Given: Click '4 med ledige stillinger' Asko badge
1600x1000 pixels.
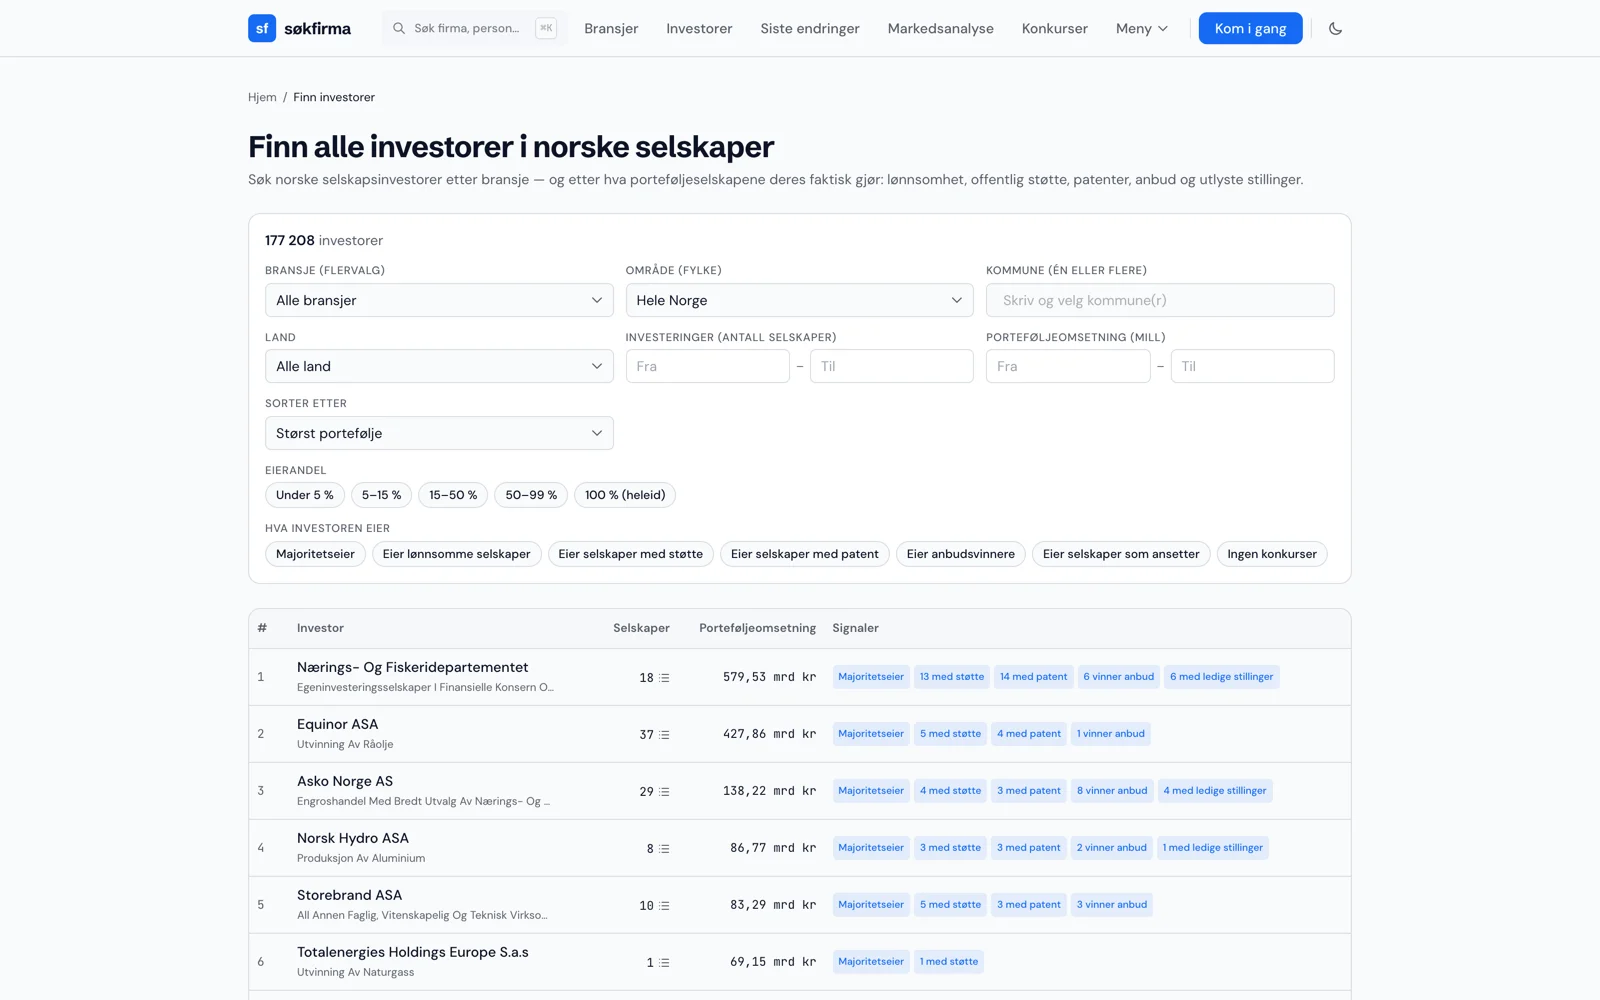Looking at the screenshot, I should (1215, 791).
